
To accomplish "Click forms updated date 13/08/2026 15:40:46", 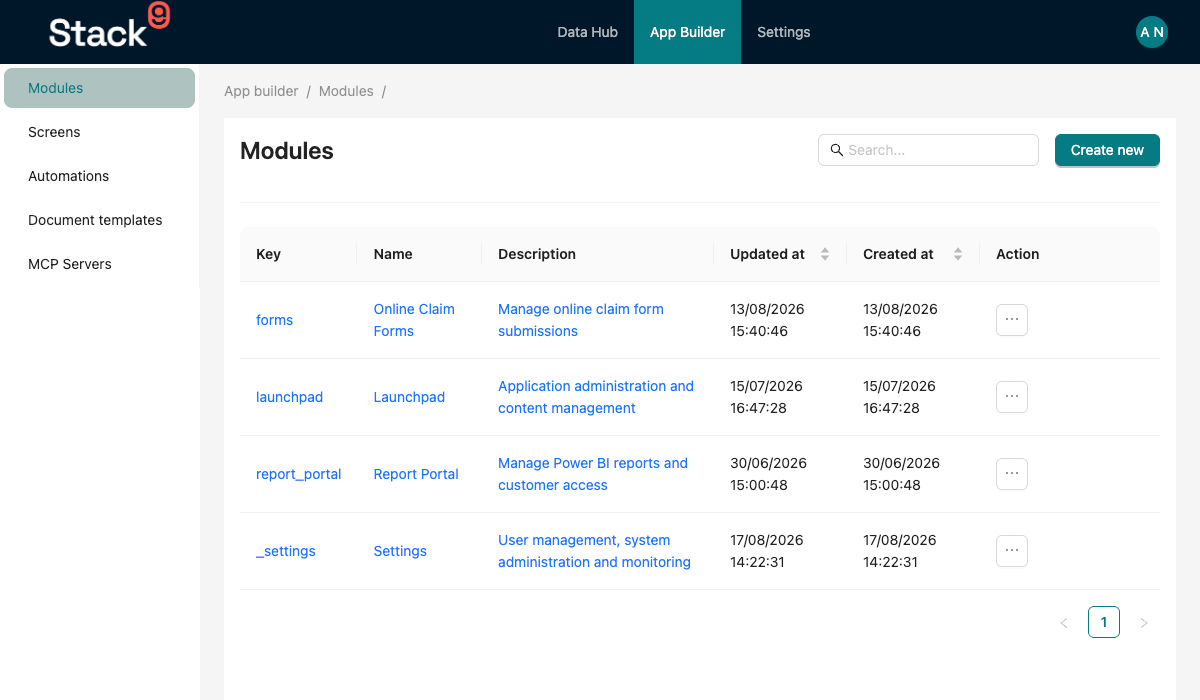I will pyautogui.click(x=767, y=320).
